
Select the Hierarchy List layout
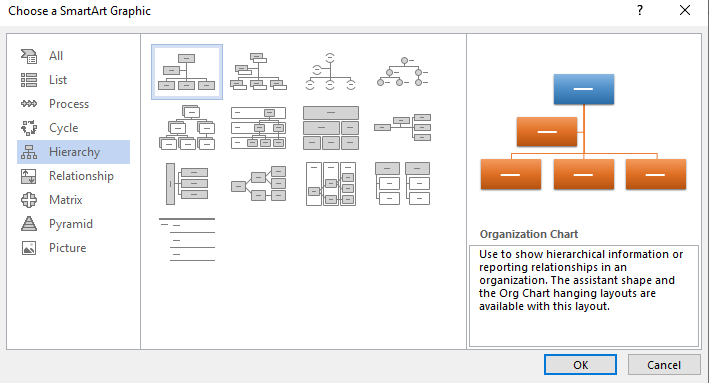(402, 184)
